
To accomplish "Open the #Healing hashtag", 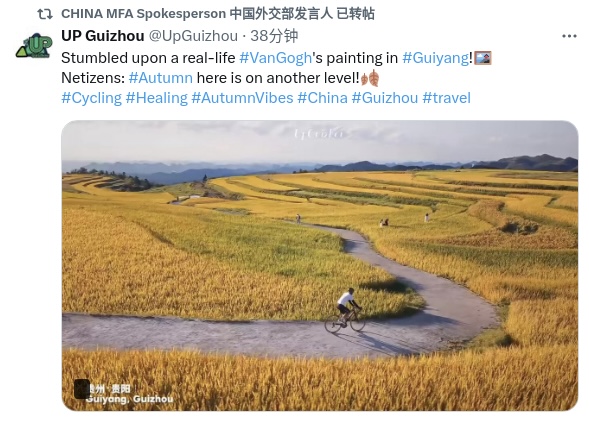I will (x=156, y=98).
